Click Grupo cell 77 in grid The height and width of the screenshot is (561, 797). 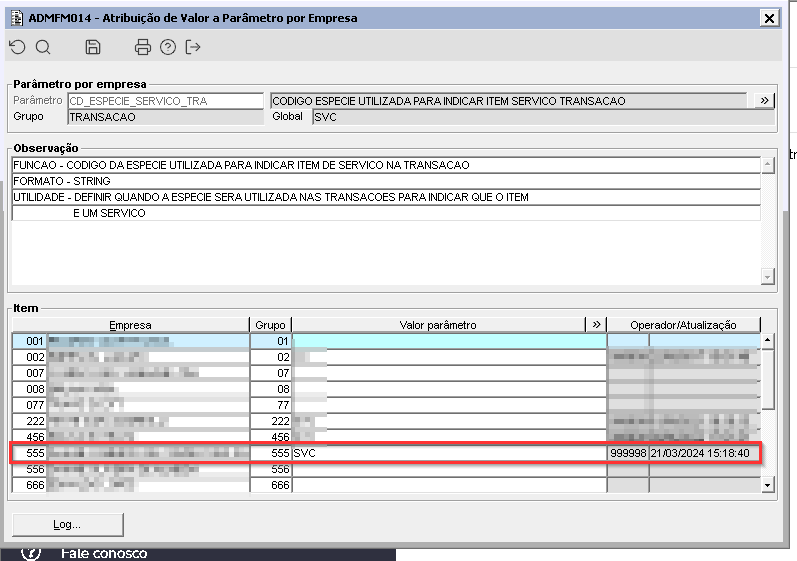point(271,405)
